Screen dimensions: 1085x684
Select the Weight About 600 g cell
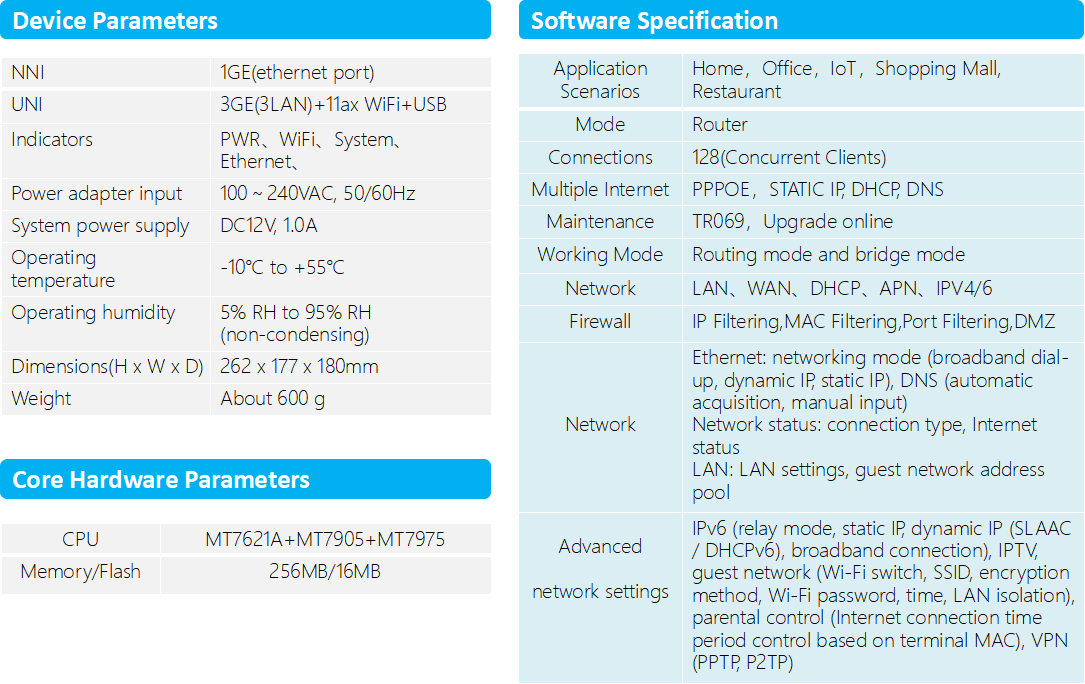pos(272,399)
